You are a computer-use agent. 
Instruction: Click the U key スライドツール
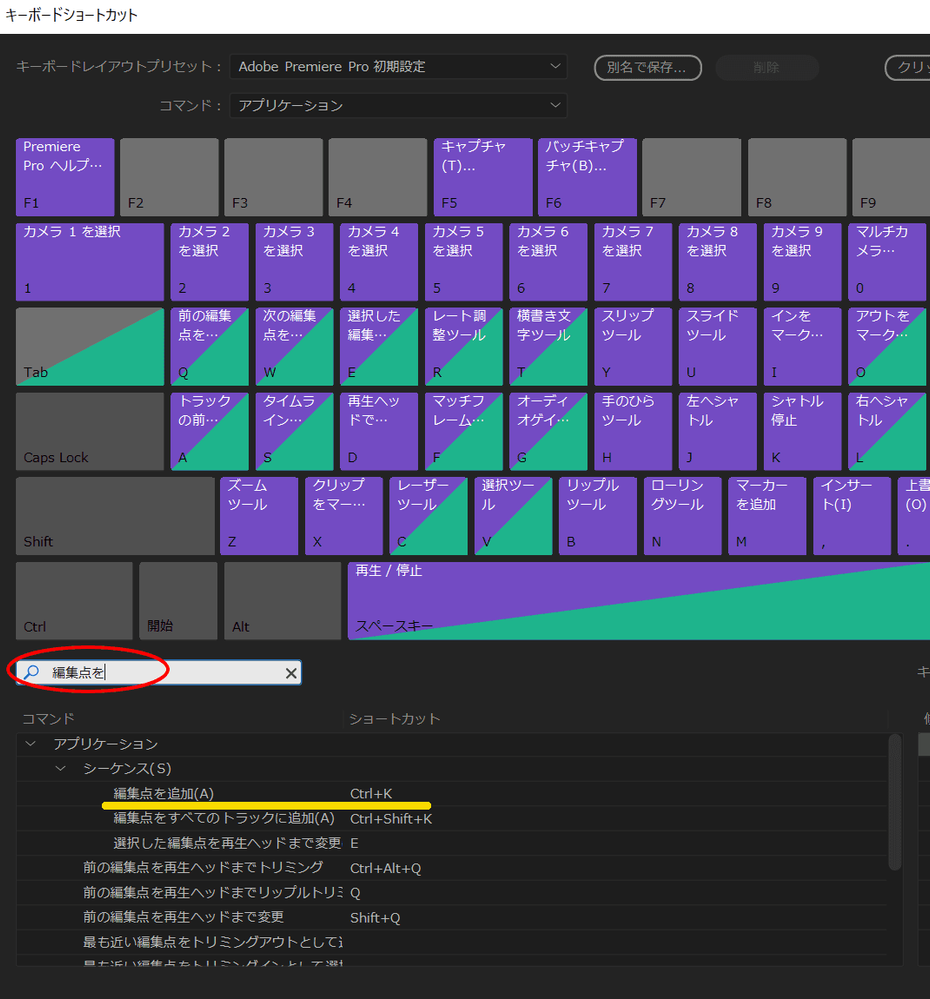tap(718, 347)
